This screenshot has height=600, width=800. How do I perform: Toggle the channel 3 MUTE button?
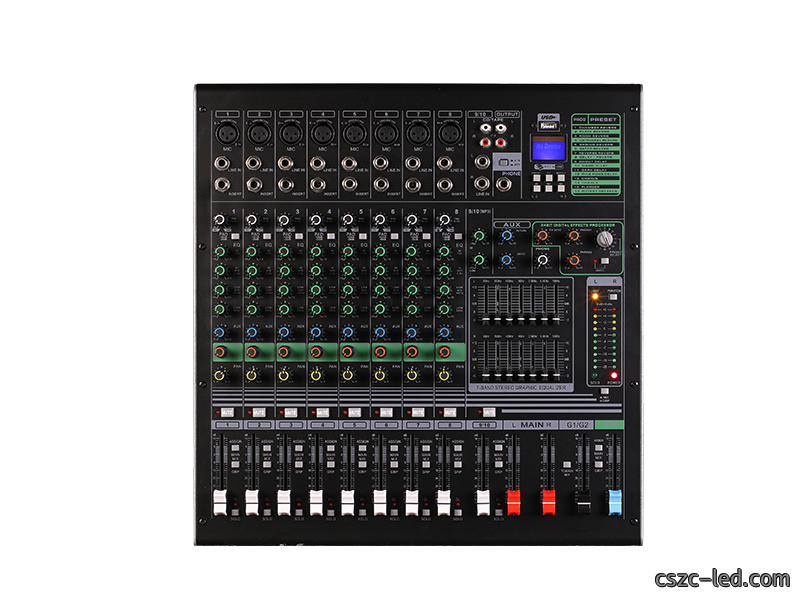[x=291, y=412]
